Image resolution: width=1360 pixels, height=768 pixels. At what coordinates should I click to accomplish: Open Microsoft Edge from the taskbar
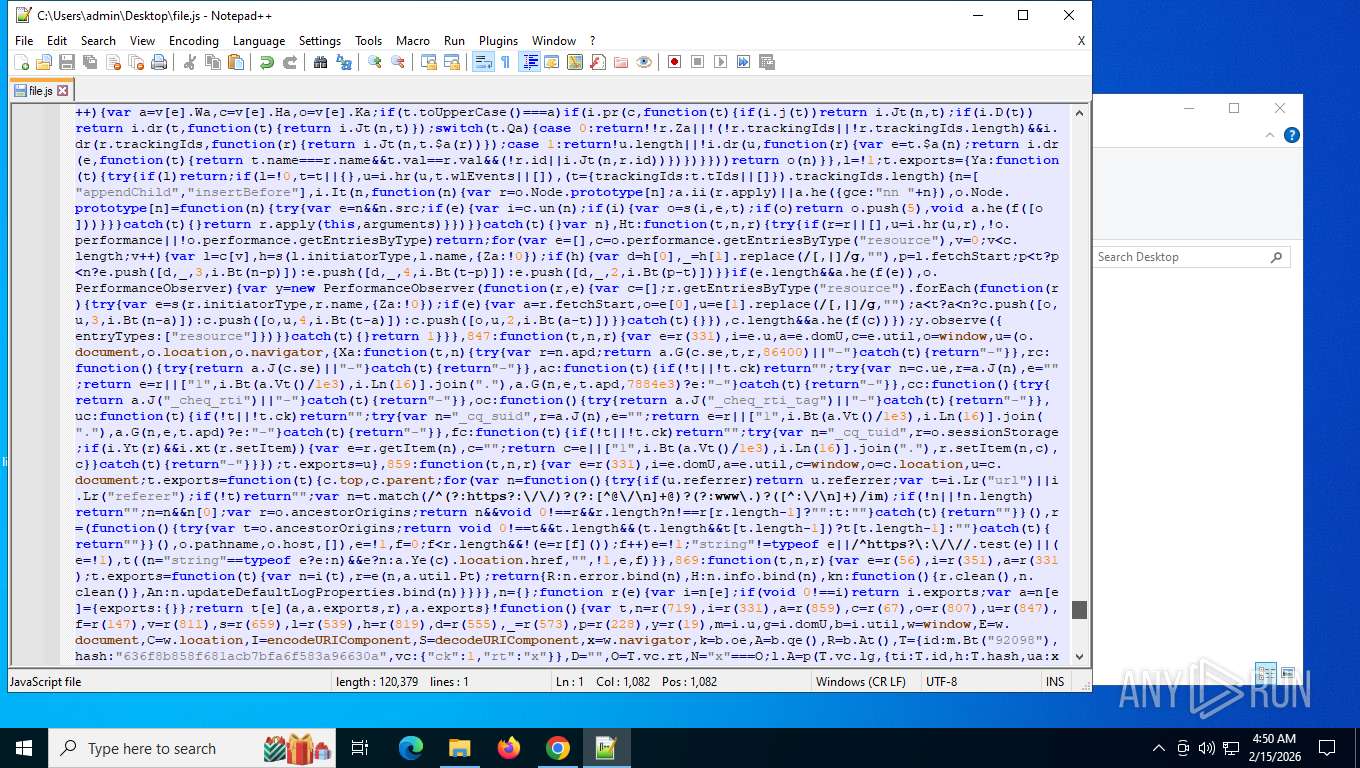411,748
